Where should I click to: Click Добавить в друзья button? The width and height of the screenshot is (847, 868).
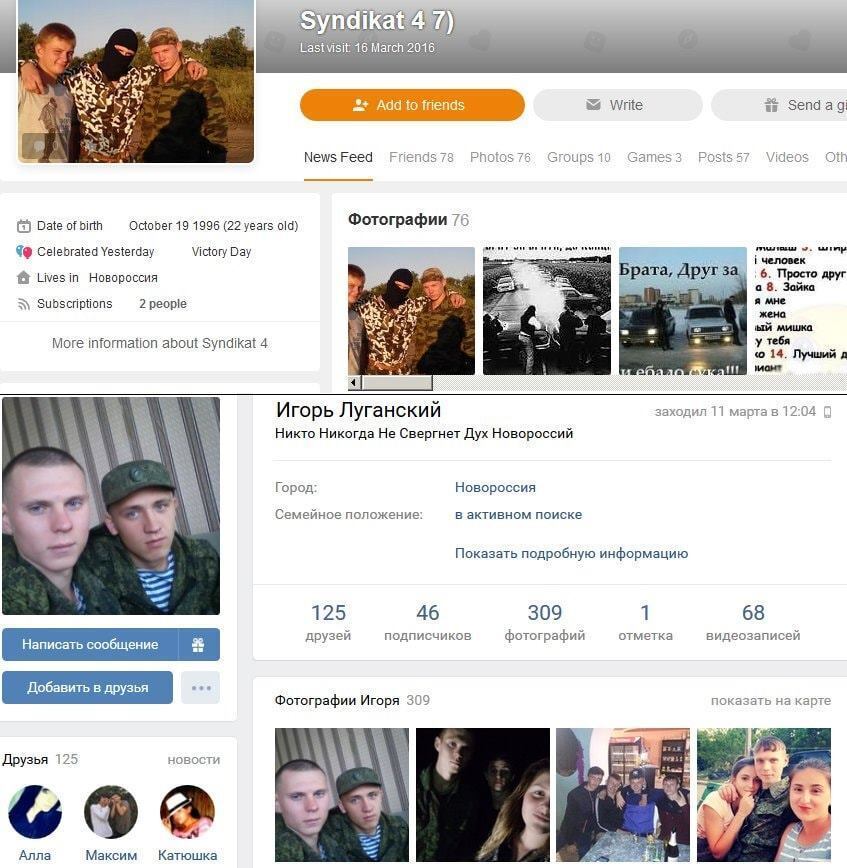click(87, 688)
